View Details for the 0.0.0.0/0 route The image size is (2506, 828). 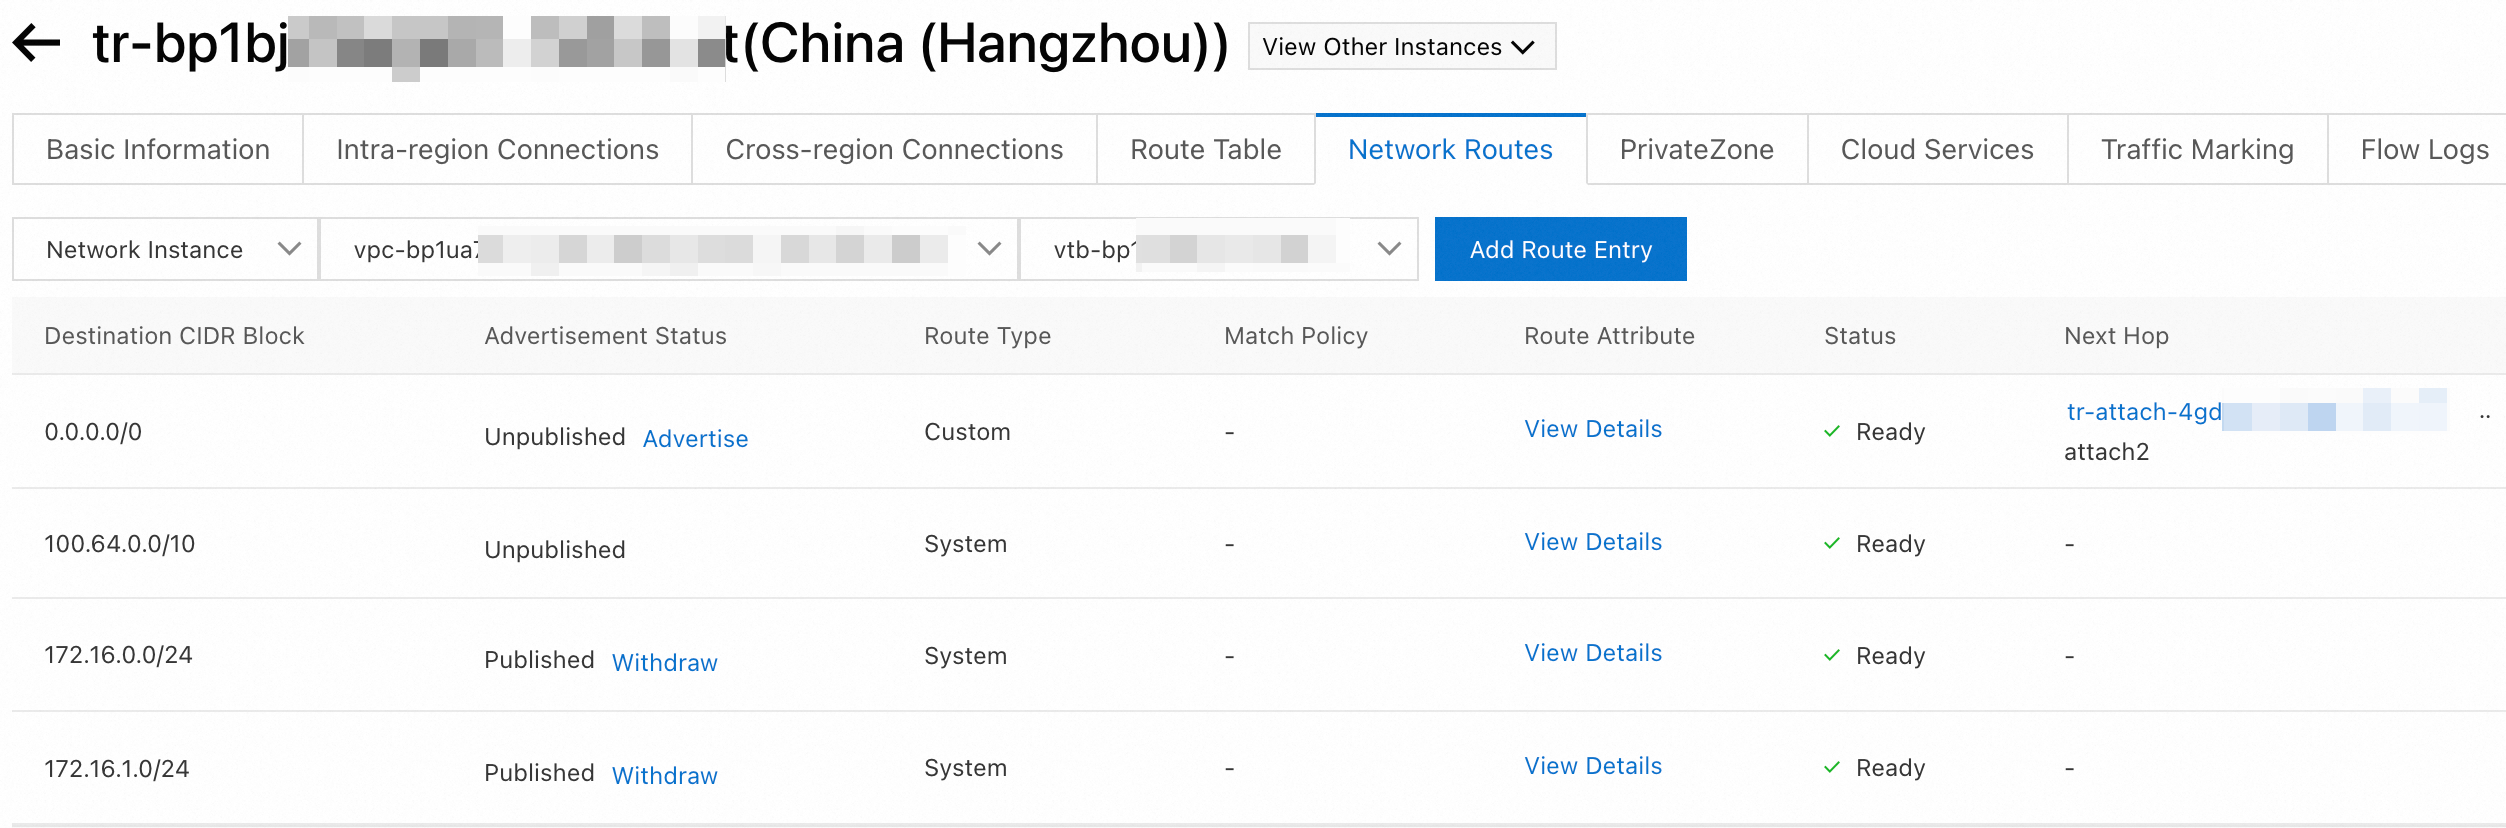[x=1592, y=429]
